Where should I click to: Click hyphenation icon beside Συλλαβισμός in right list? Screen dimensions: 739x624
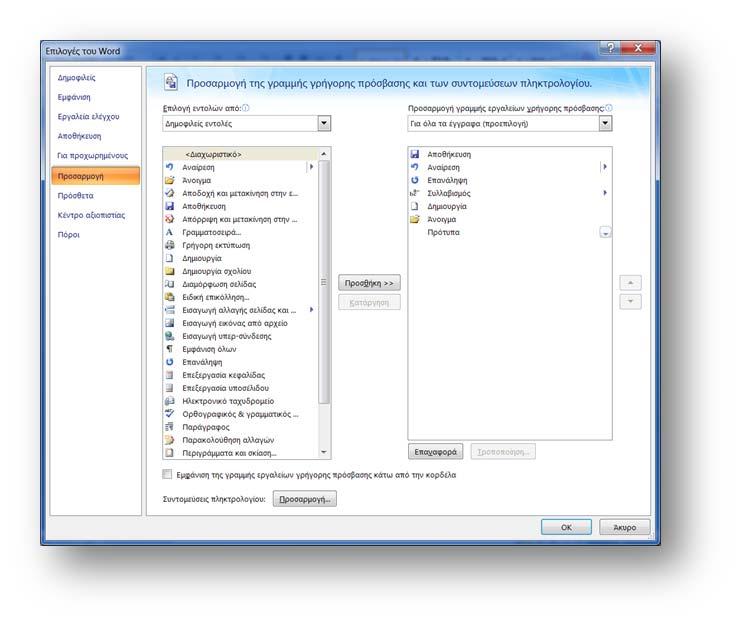[415, 193]
